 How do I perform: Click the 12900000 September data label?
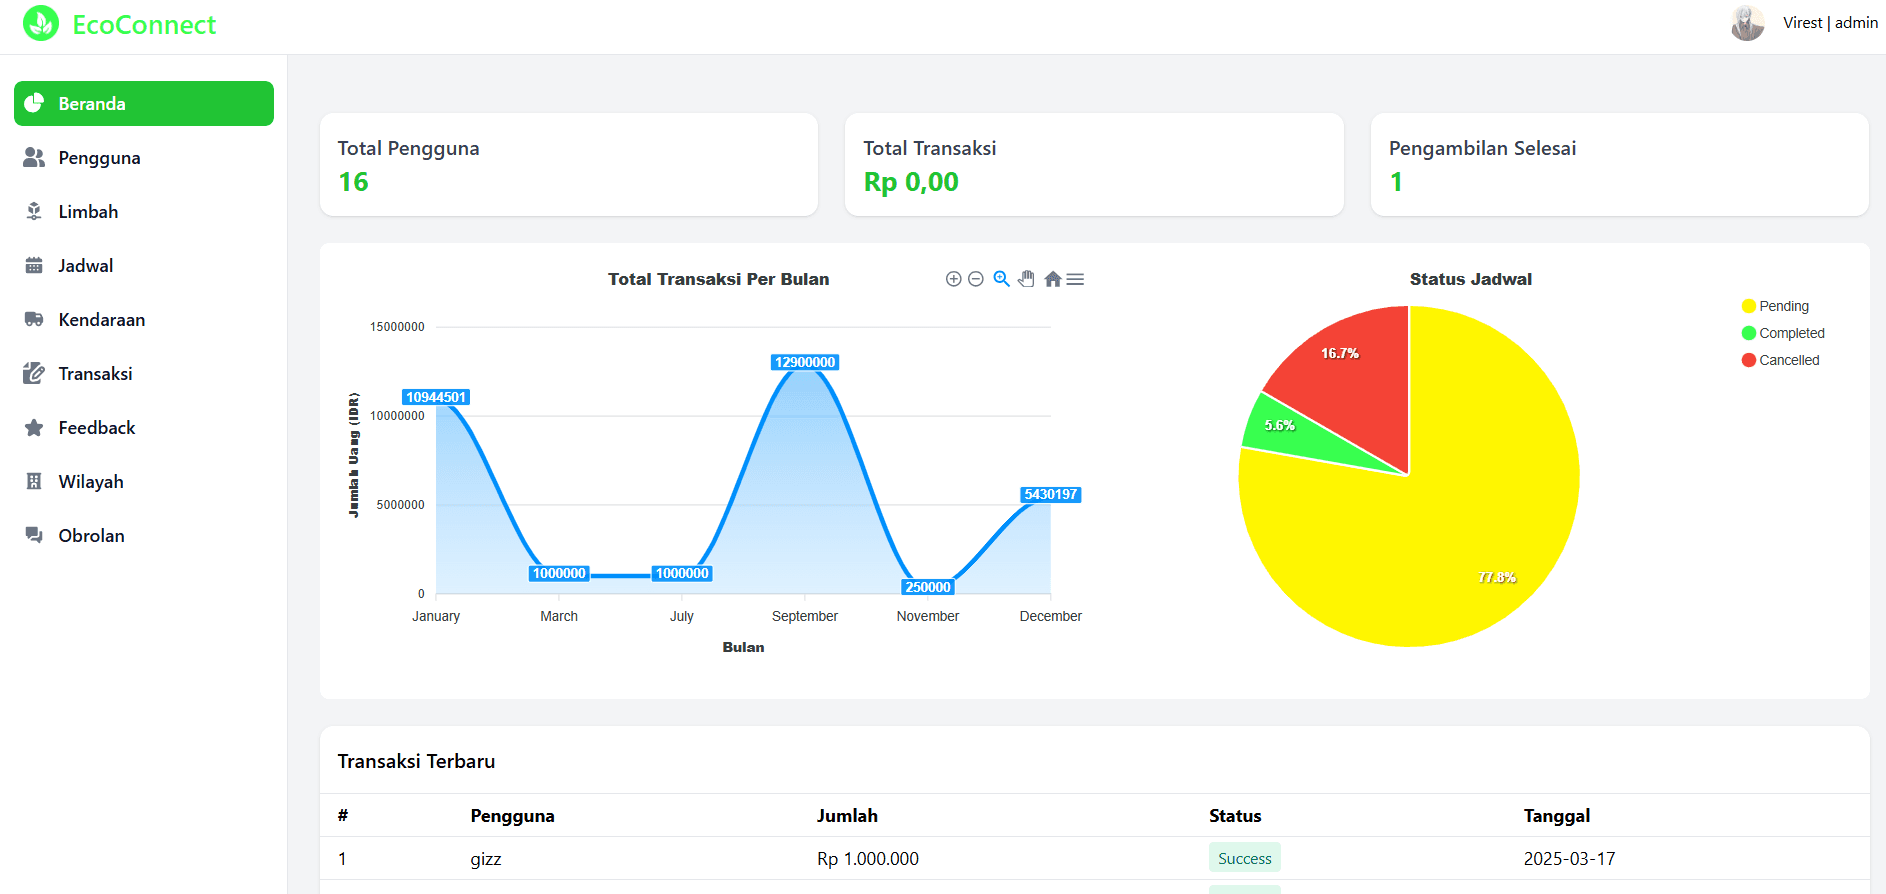(x=805, y=362)
